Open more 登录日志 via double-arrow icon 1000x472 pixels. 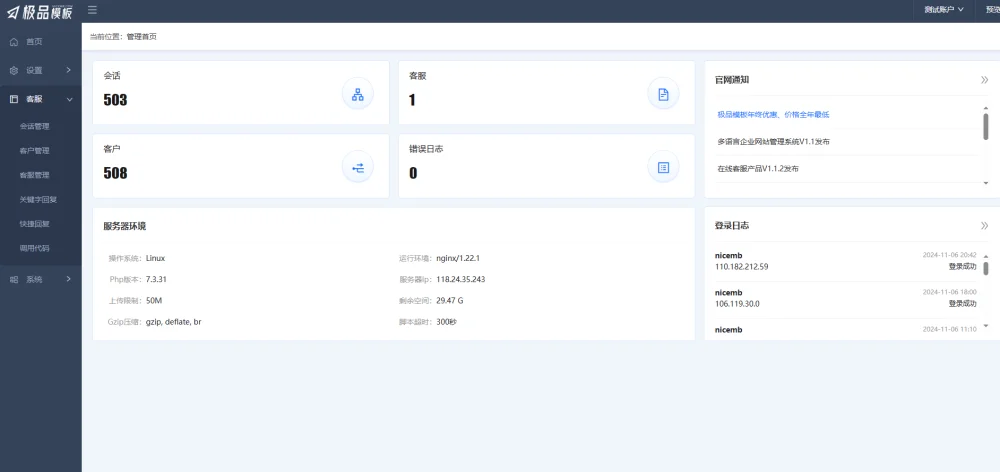pos(984,226)
